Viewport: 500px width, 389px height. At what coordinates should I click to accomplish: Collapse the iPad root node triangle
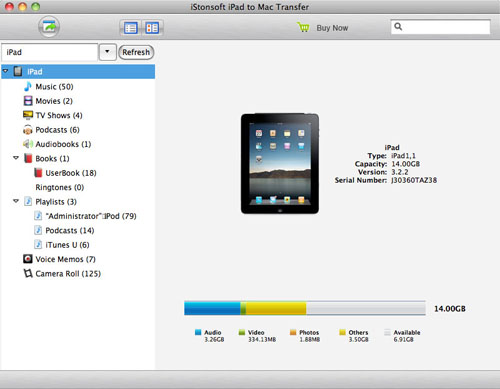[x=6, y=71]
